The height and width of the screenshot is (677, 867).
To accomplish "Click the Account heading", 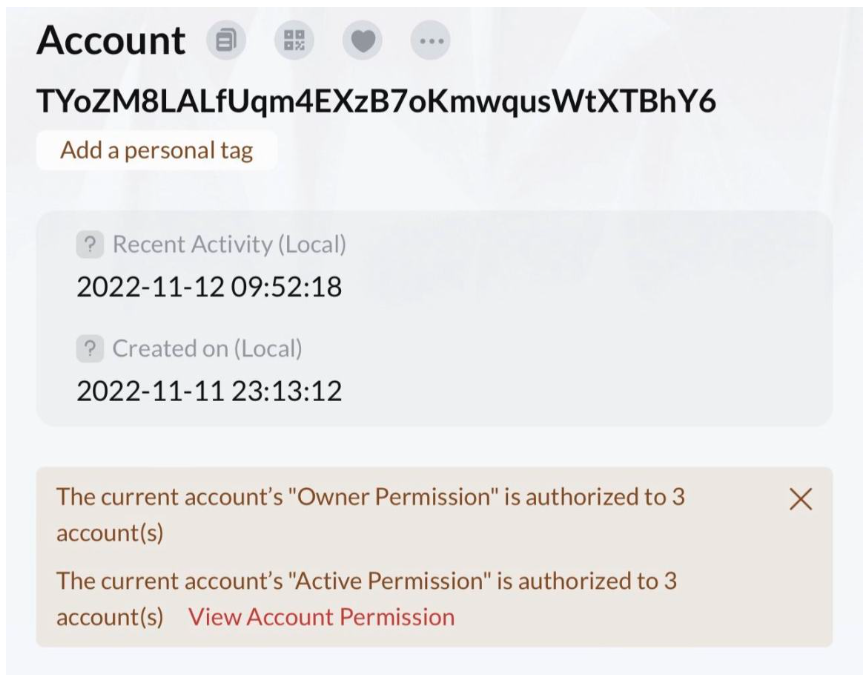I will pyautogui.click(x=111, y=40).
